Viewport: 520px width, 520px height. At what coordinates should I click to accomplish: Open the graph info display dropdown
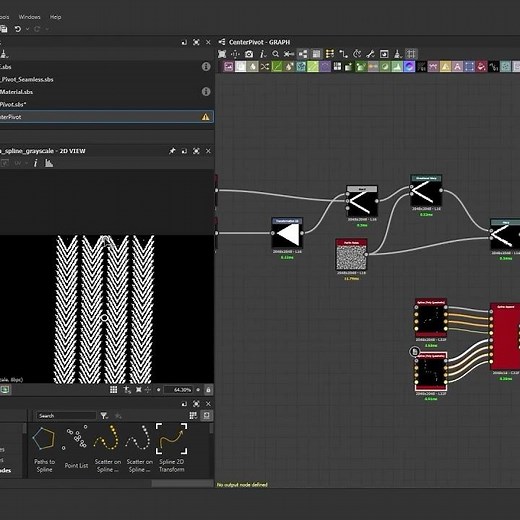263,54
